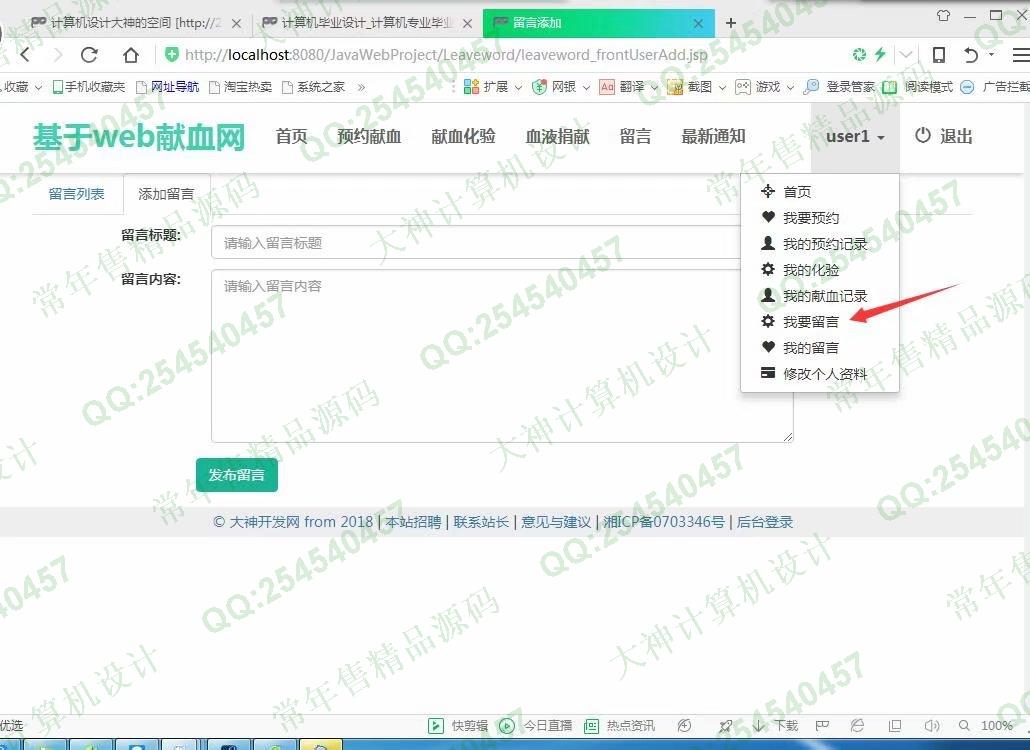Click the browser back arrow

(x=25, y=55)
